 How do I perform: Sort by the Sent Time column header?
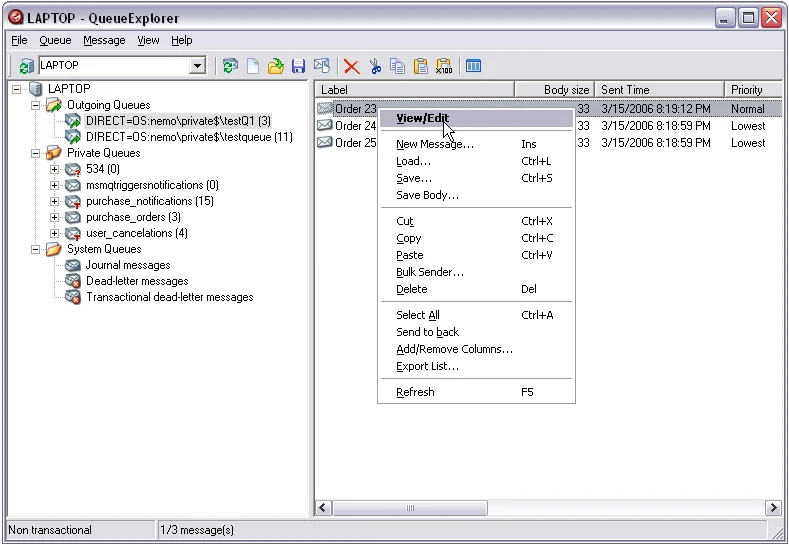[659, 90]
